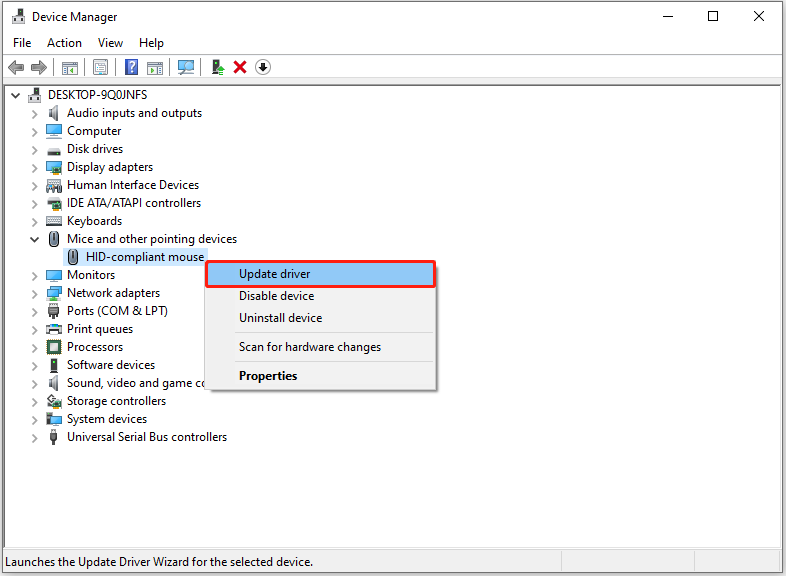Viewport: 786px width, 576px height.
Task: Click the Ports (COM & LPT) icon
Action: click(x=54, y=311)
